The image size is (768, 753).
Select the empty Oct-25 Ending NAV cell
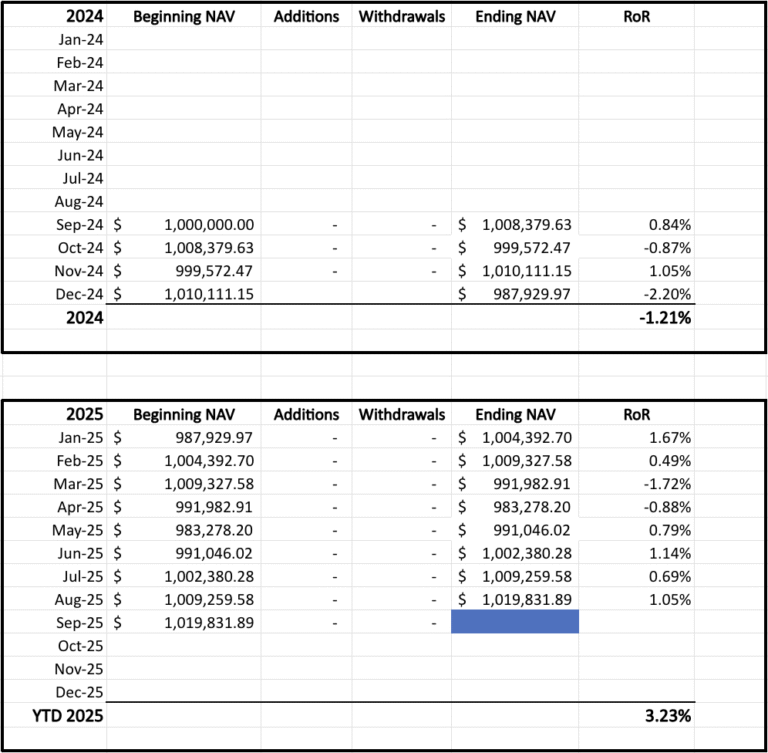tap(515, 646)
